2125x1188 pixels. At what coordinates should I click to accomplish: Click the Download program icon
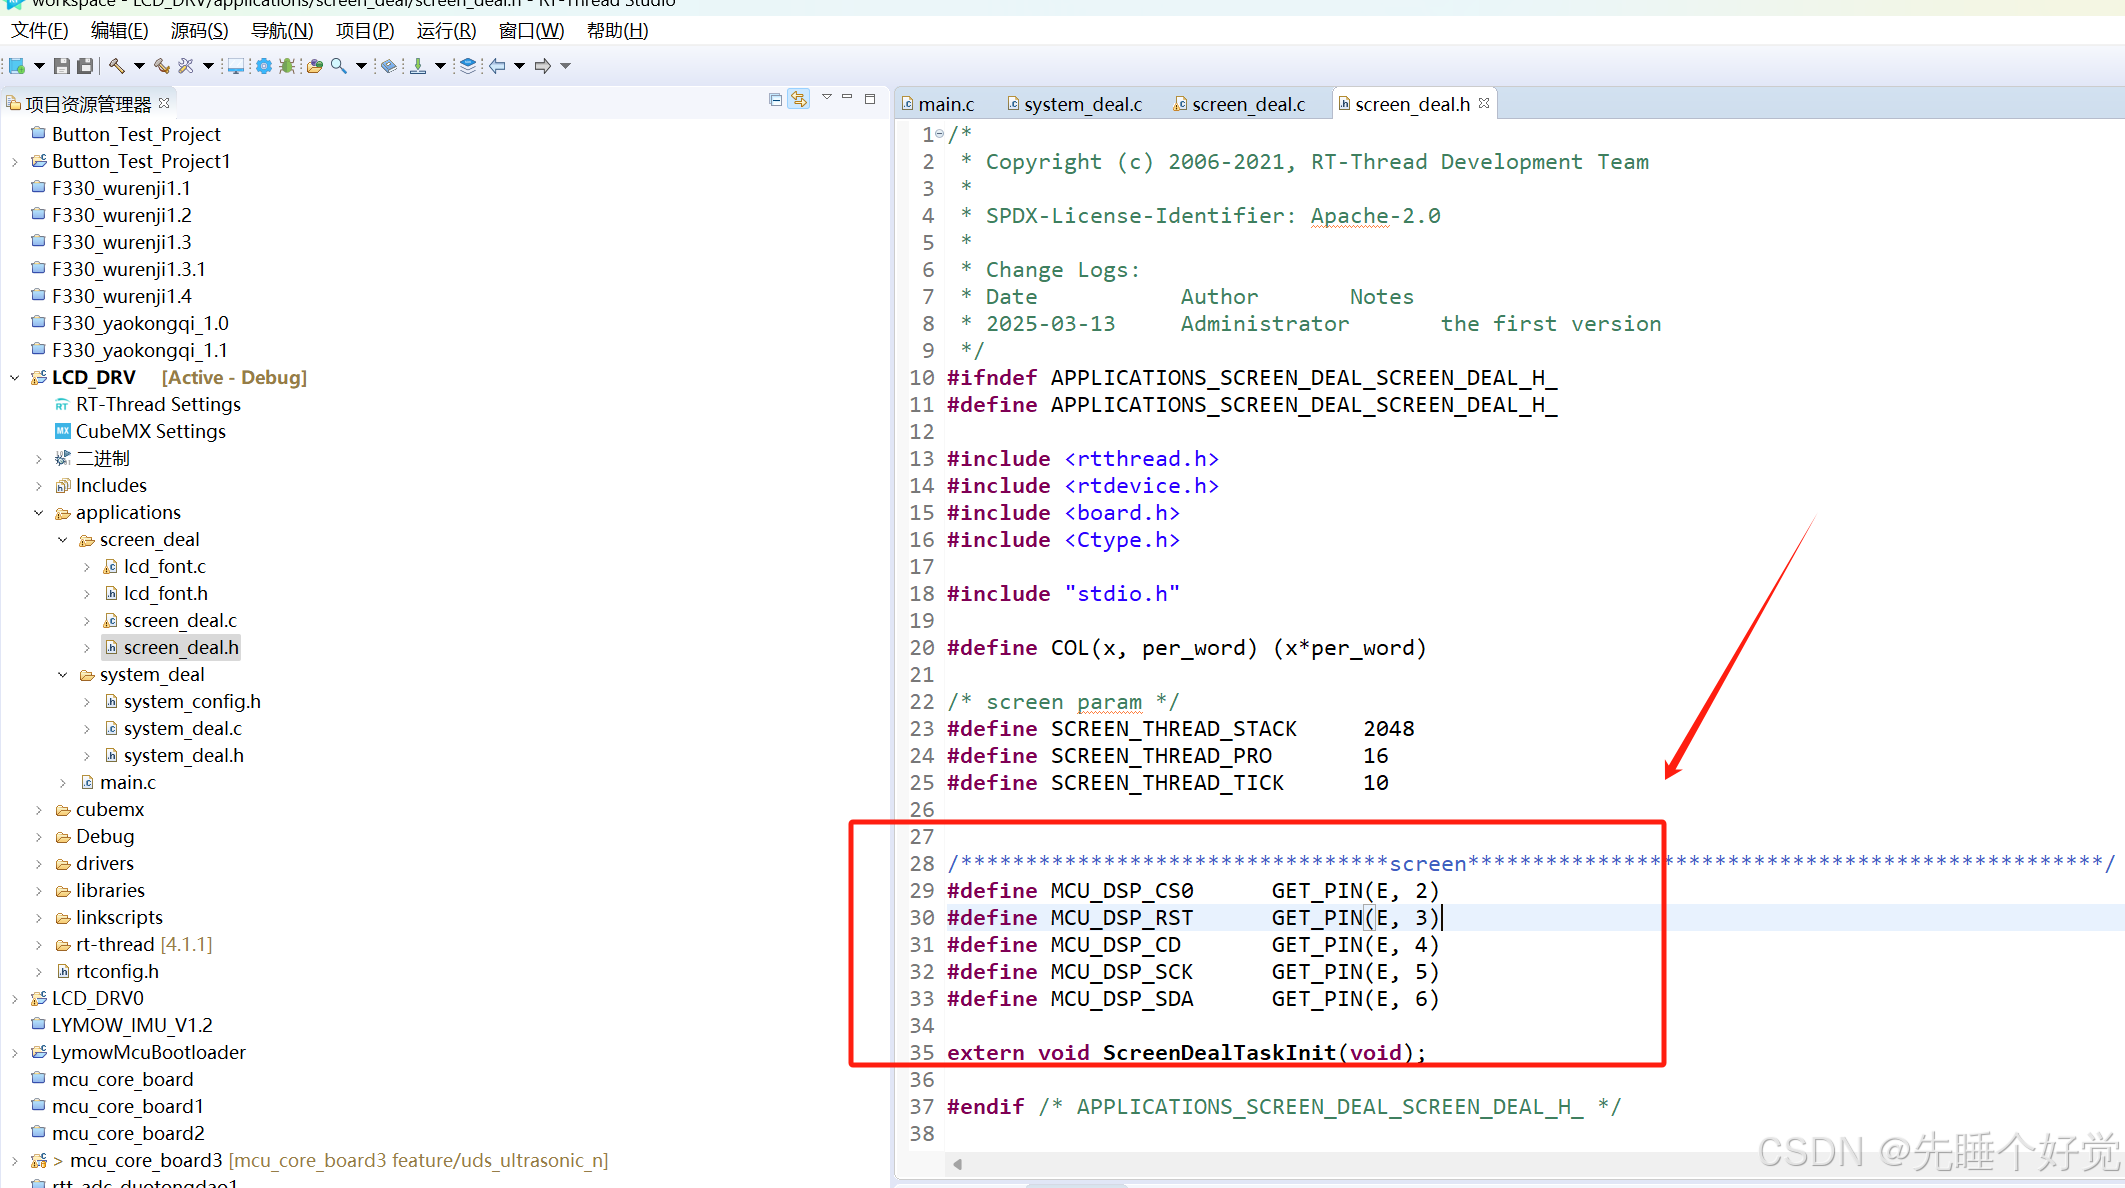click(x=418, y=66)
